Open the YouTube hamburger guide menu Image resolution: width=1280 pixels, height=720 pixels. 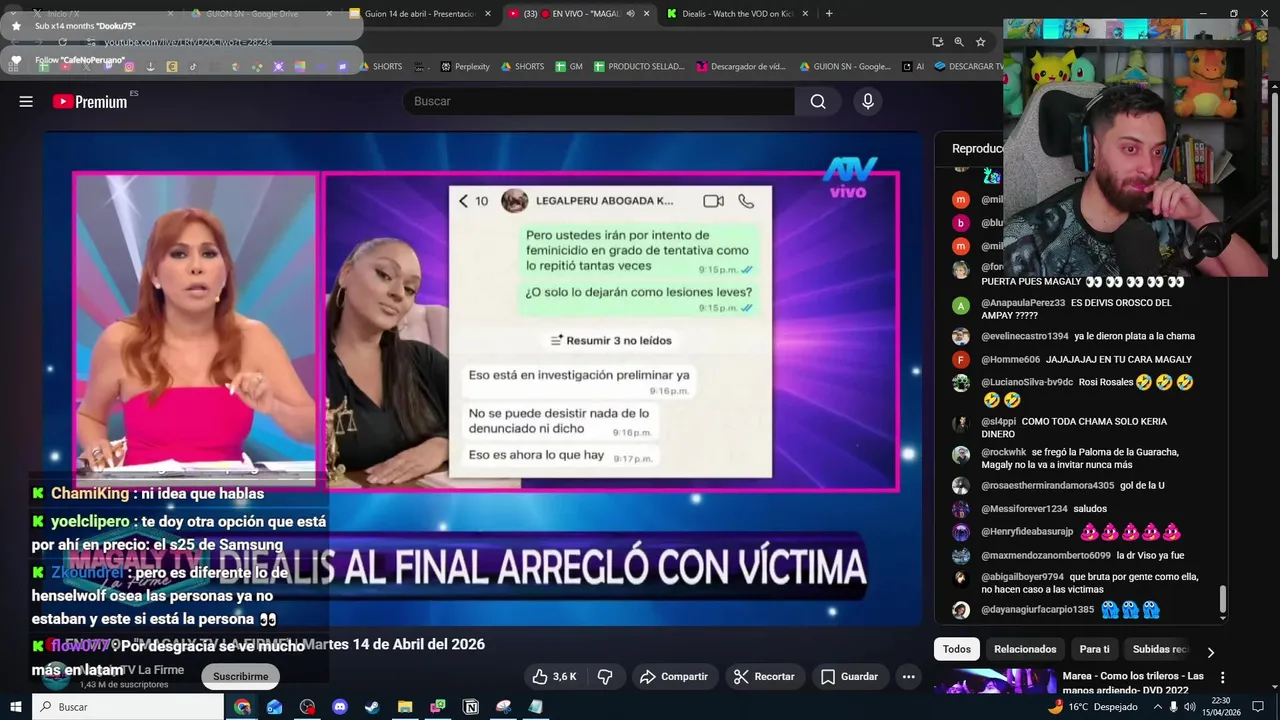pos(26,101)
